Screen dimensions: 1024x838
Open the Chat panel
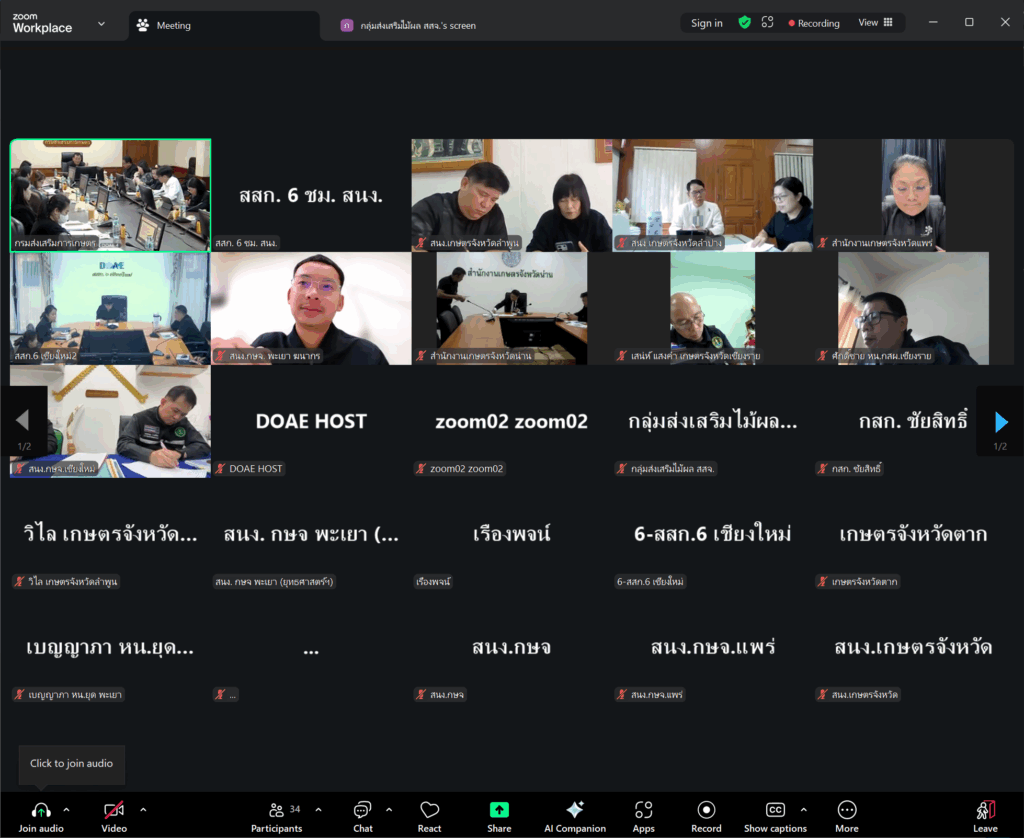362,815
